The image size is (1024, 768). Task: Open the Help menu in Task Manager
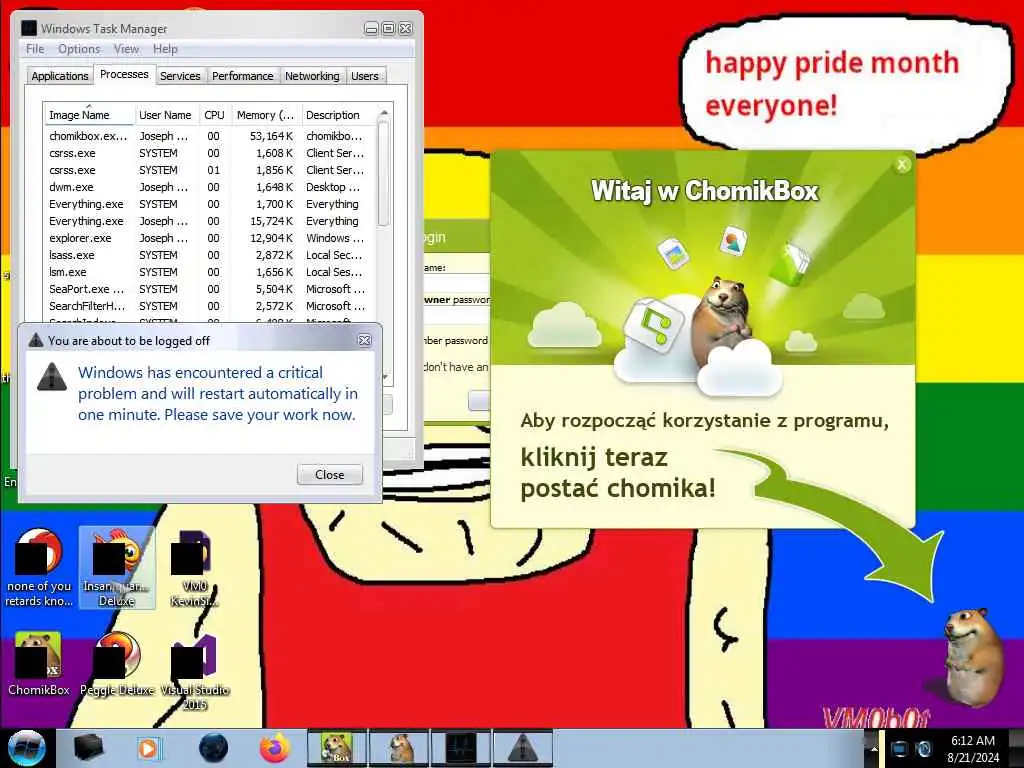(165, 49)
